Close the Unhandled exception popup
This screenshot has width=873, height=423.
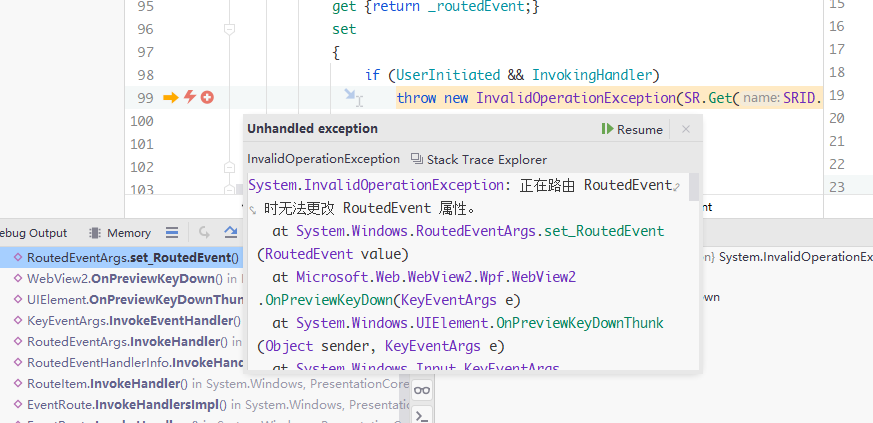click(686, 129)
